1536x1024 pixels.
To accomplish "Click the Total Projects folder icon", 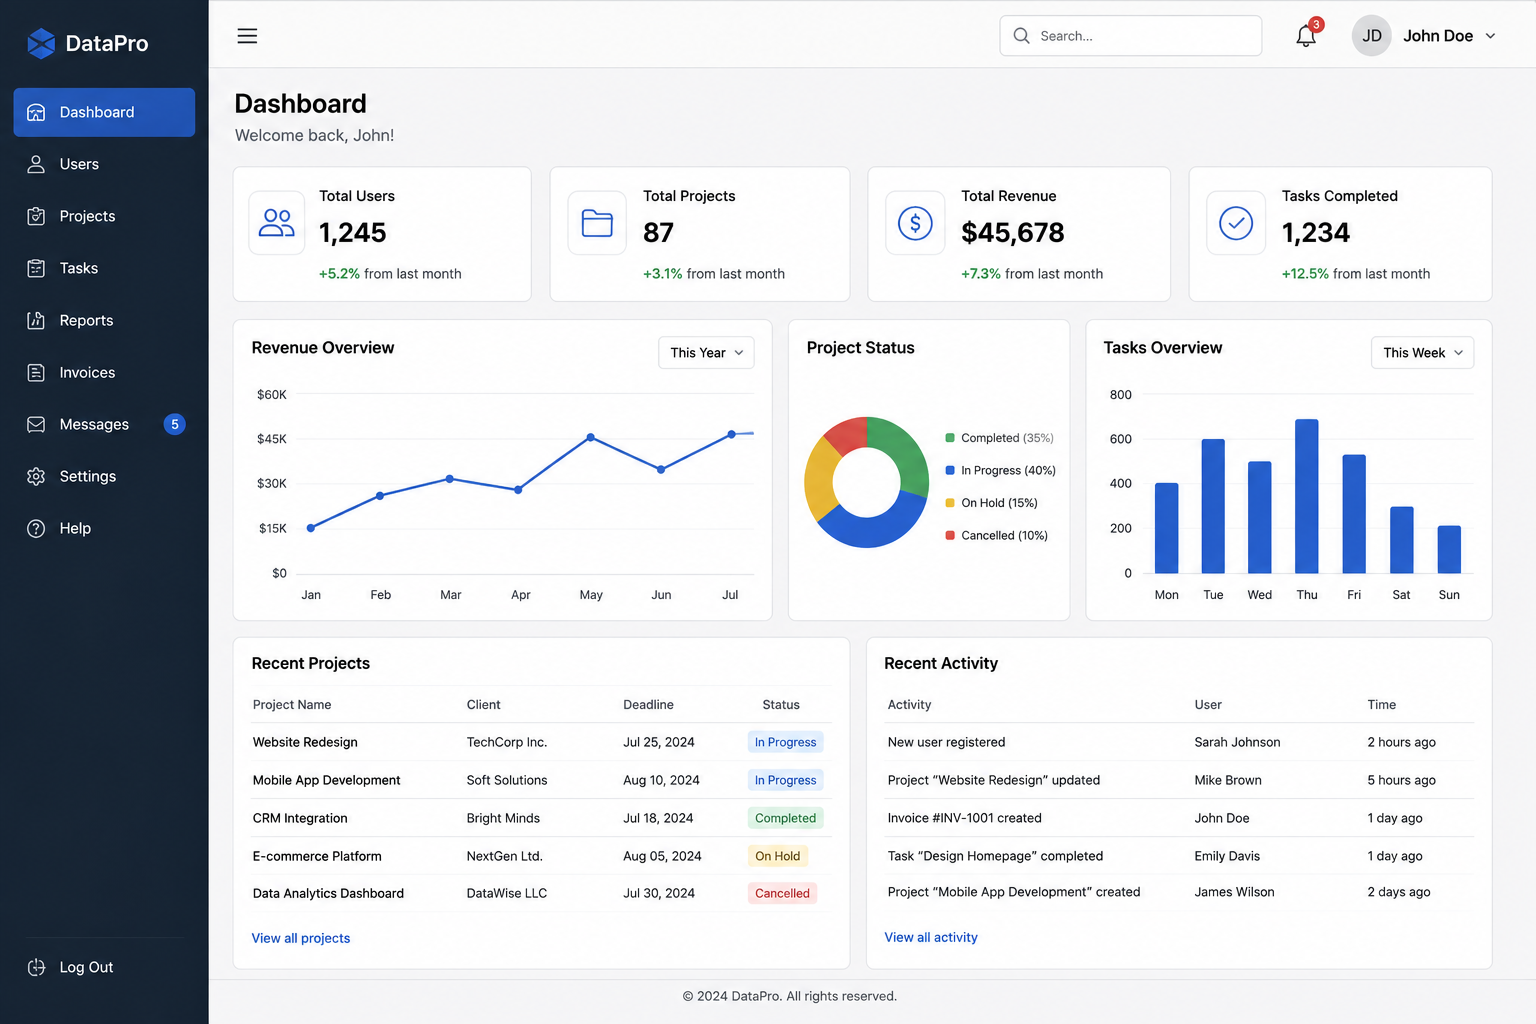I will 597,223.
